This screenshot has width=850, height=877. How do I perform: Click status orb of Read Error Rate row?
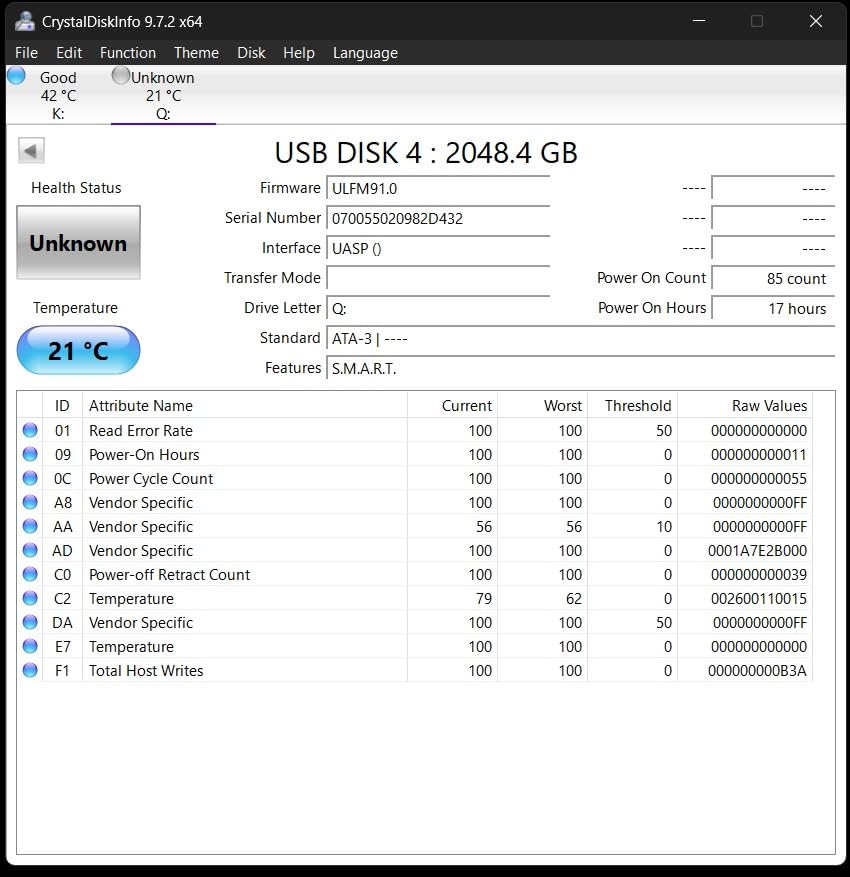30,430
